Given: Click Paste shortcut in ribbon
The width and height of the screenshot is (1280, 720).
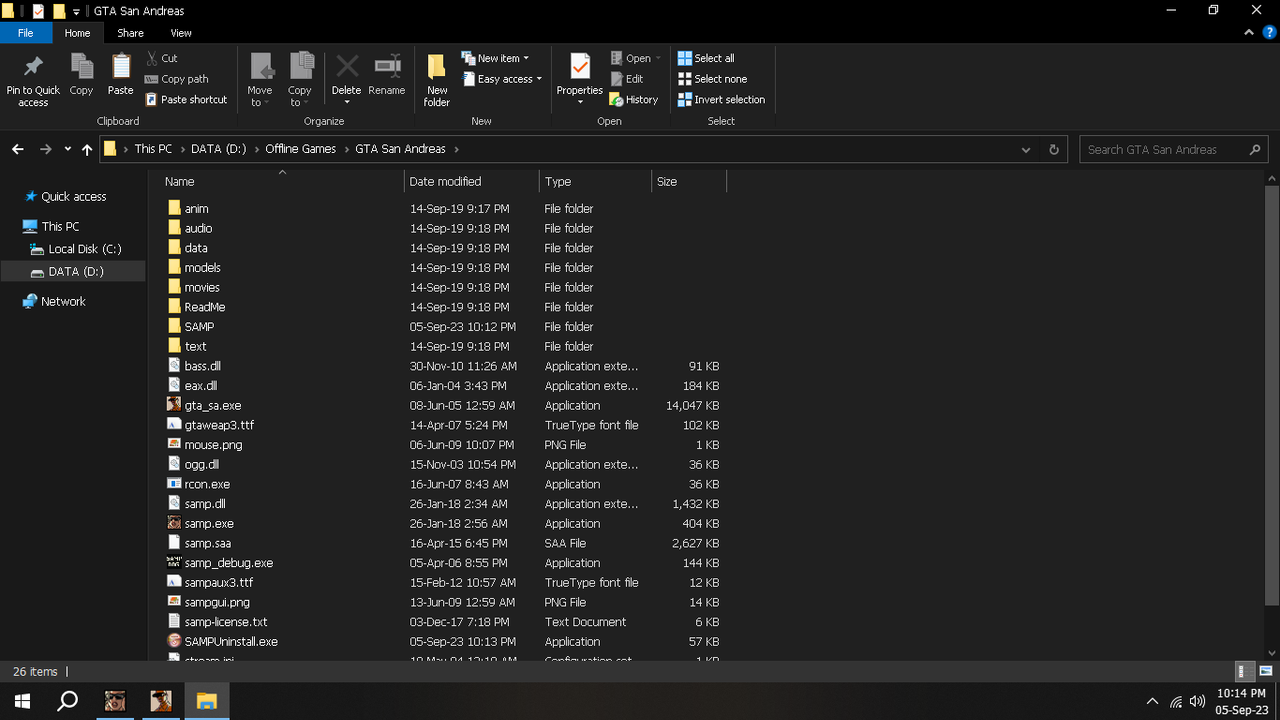Looking at the screenshot, I should pyautogui.click(x=187, y=100).
